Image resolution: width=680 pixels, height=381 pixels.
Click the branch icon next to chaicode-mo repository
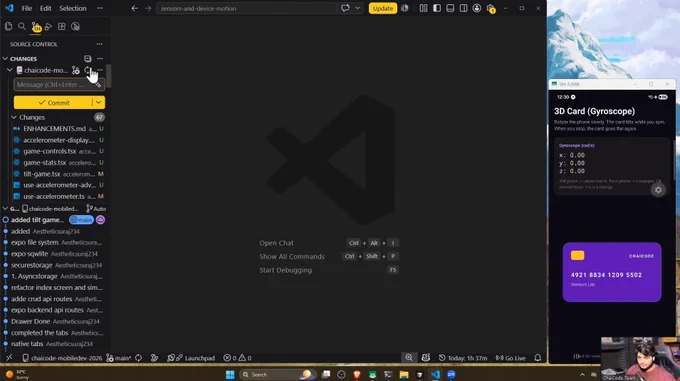(x=76, y=70)
